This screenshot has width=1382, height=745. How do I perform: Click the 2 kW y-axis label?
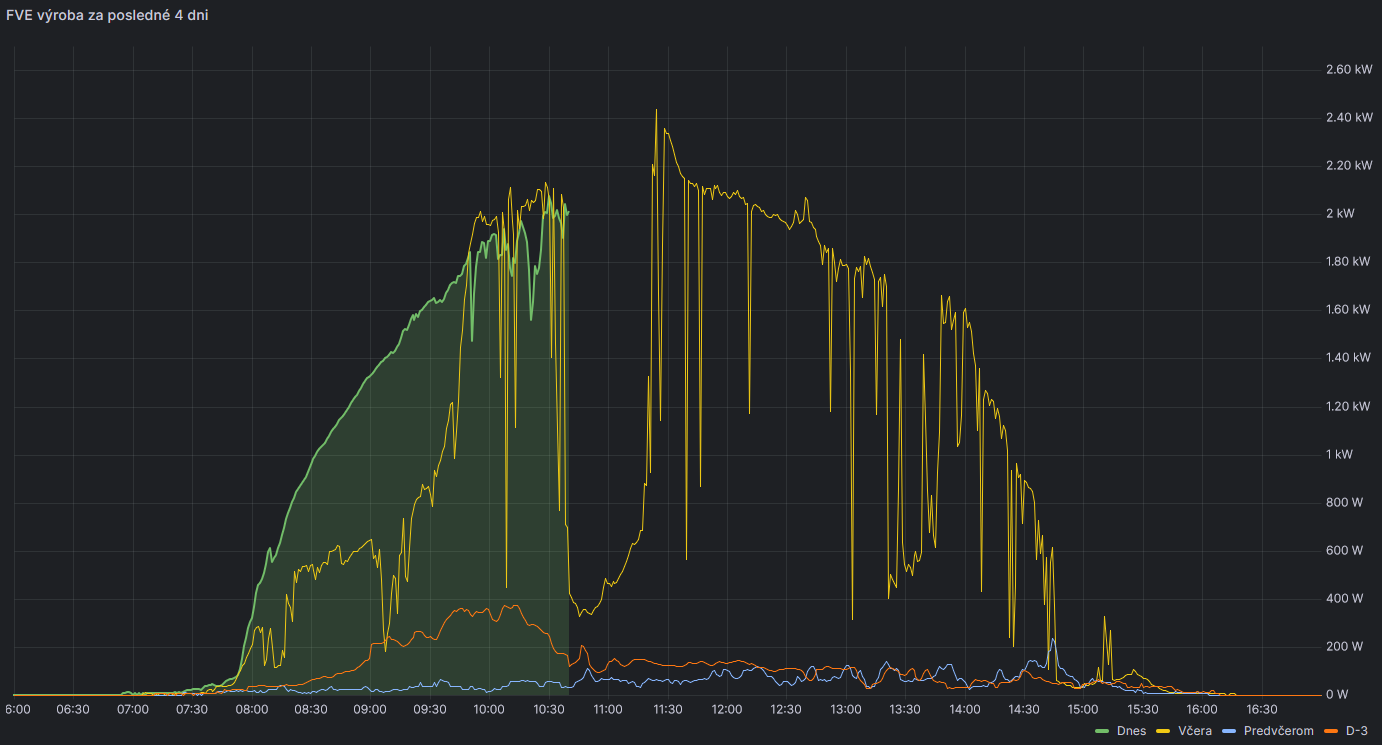tap(1340, 214)
